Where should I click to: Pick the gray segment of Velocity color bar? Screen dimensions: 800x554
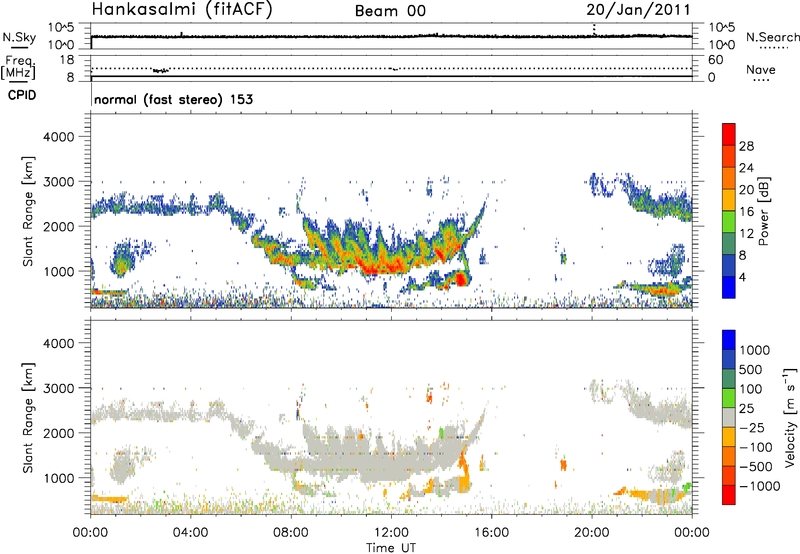729,417
